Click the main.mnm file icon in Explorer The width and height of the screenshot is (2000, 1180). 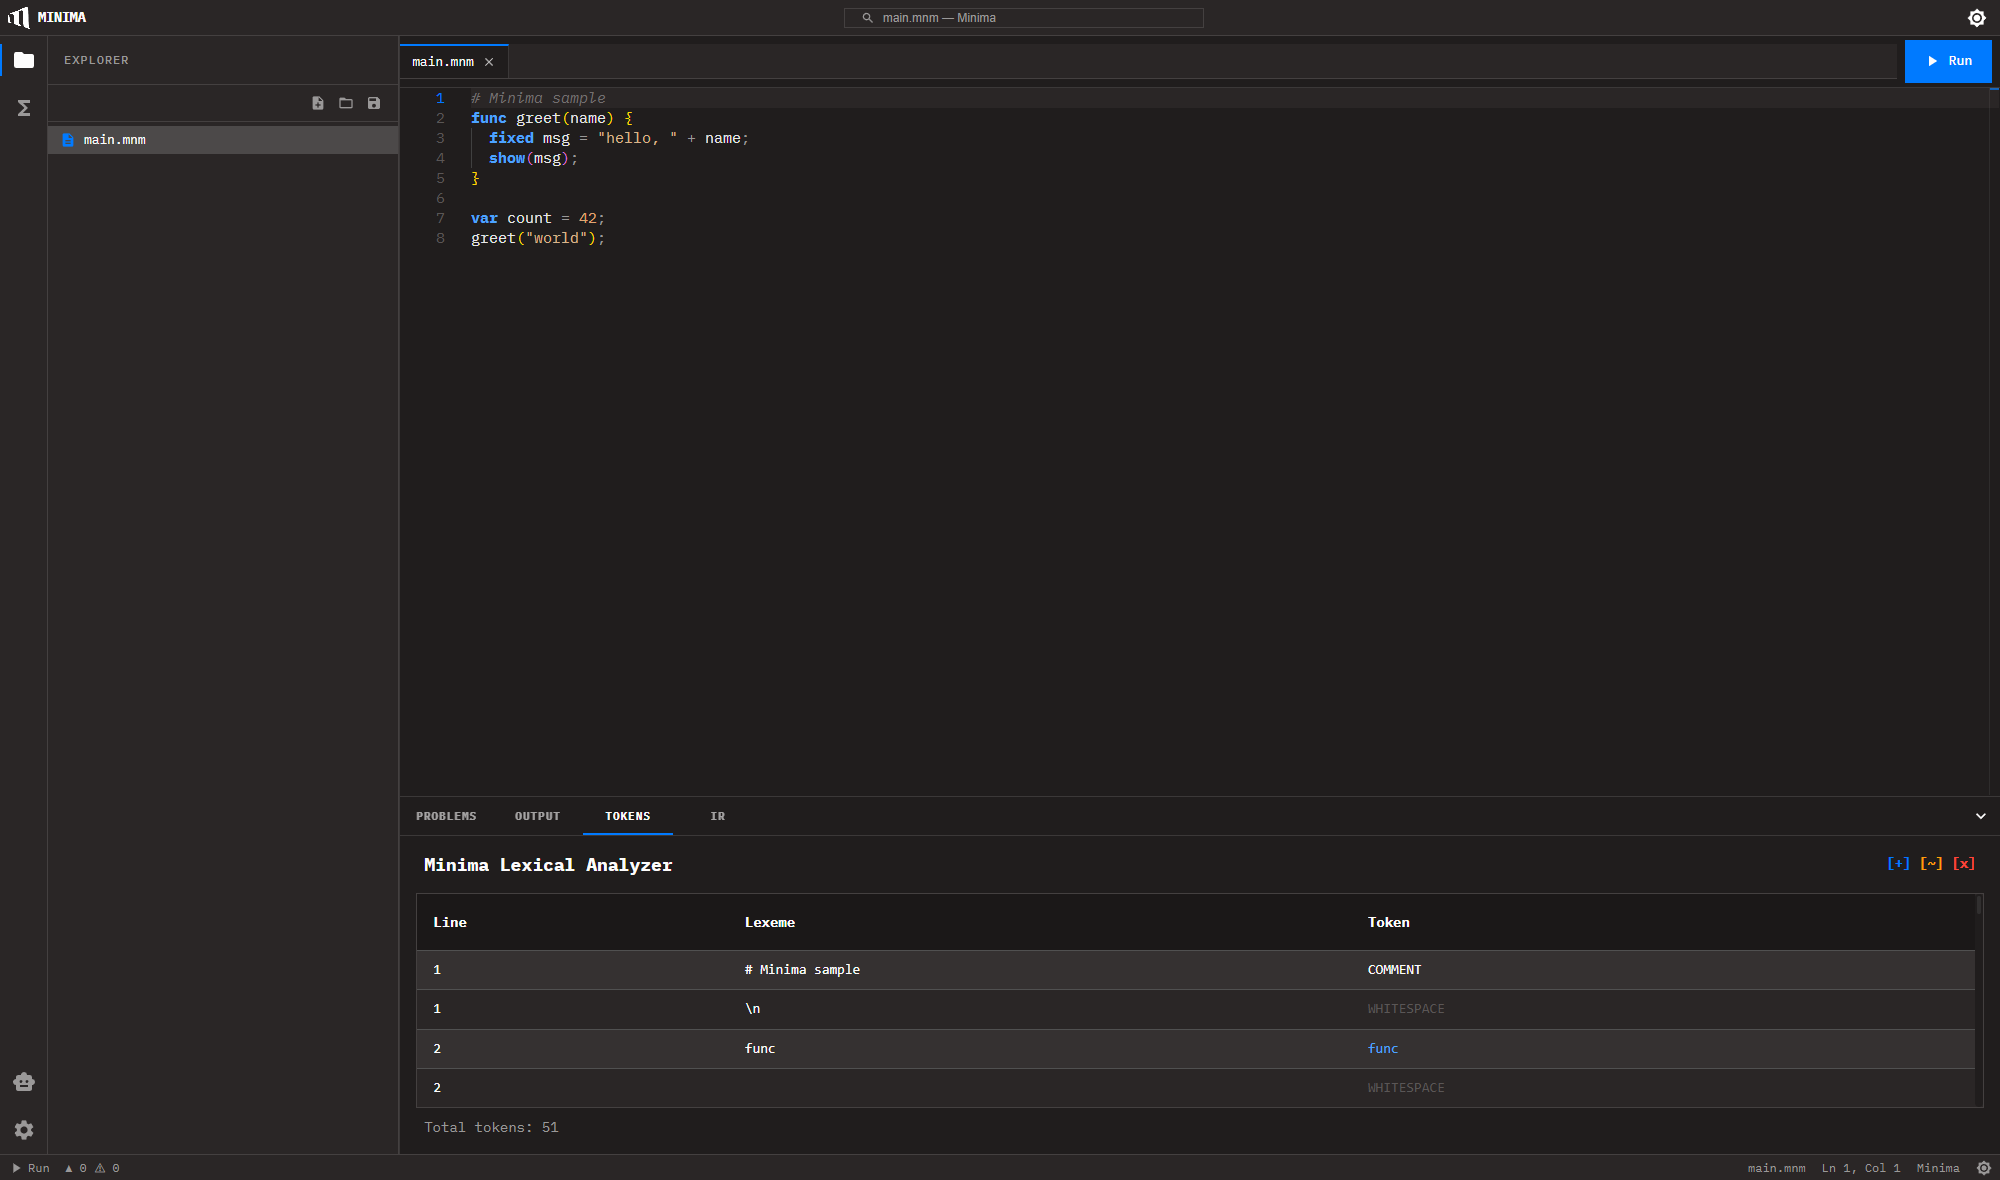pos(68,140)
